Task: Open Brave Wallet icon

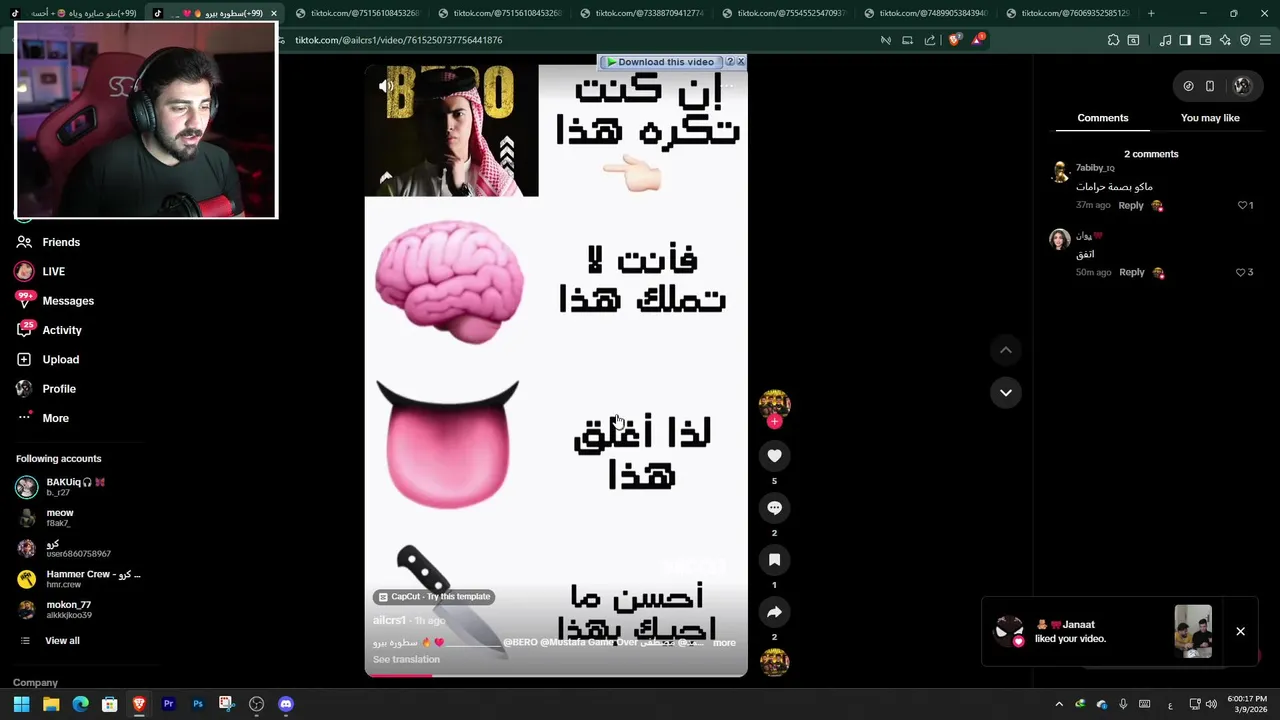Action: click(1205, 40)
